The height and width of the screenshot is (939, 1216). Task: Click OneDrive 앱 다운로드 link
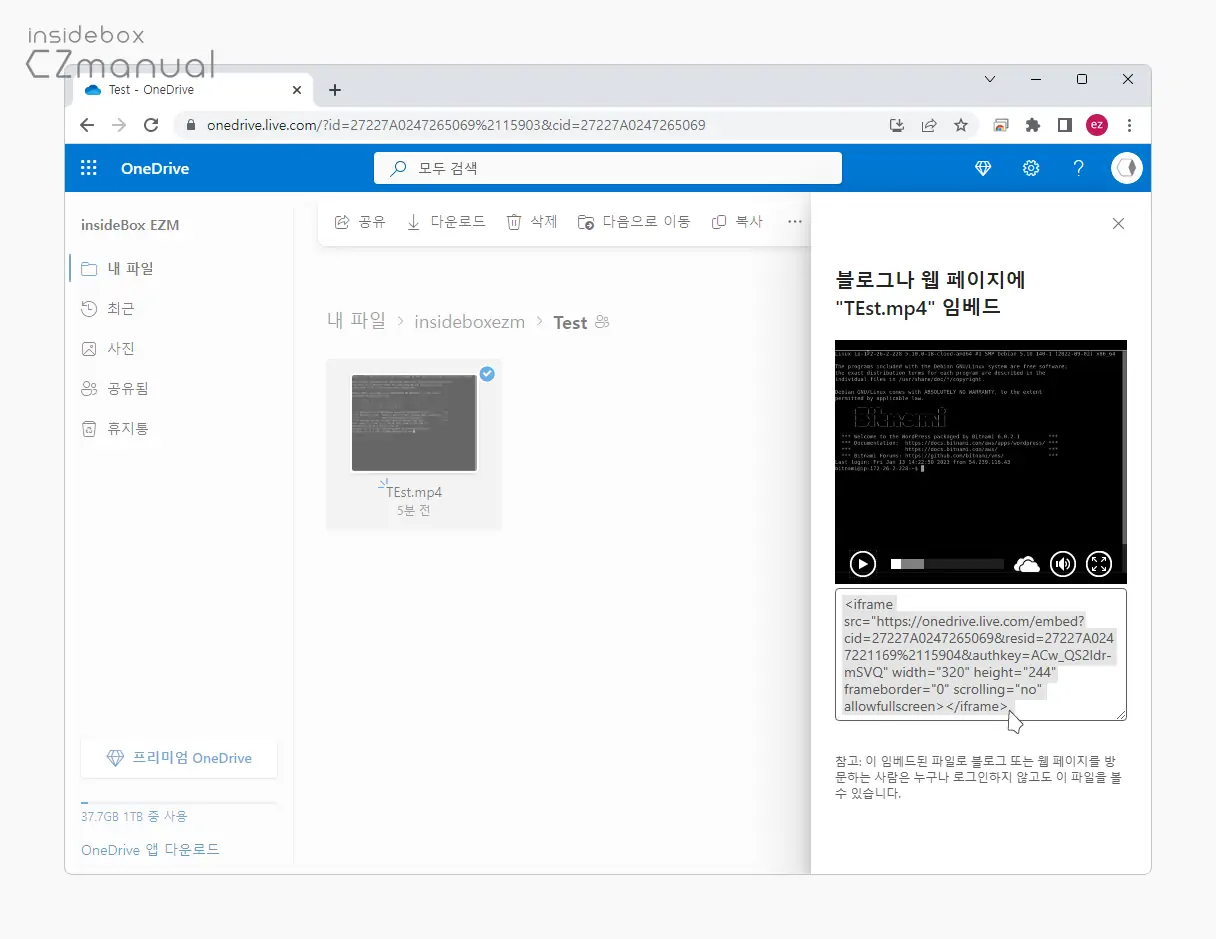click(x=150, y=849)
